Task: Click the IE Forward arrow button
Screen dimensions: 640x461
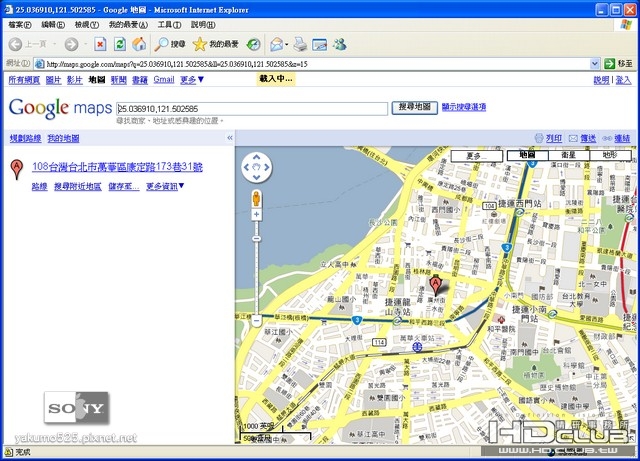Action: [x=71, y=44]
